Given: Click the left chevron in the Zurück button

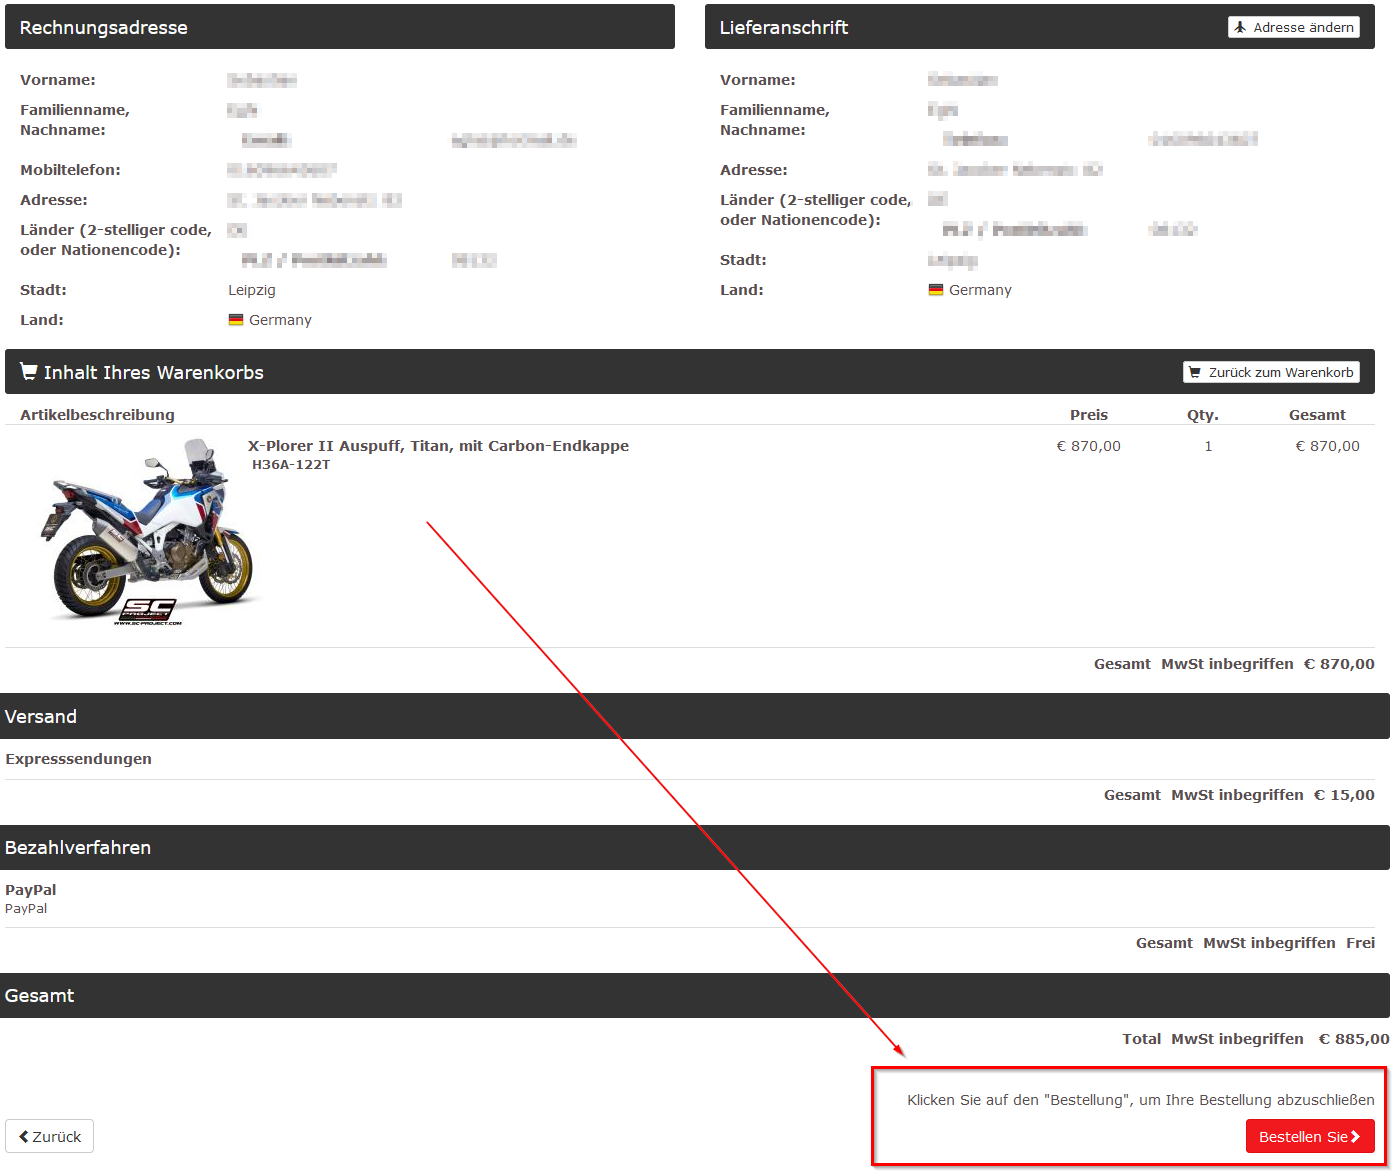Looking at the screenshot, I should [24, 1136].
